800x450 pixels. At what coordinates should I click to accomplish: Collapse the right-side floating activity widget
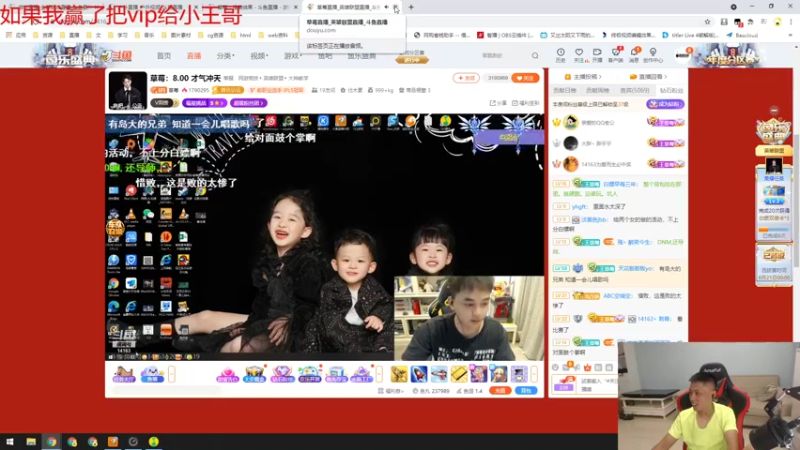pos(774,110)
